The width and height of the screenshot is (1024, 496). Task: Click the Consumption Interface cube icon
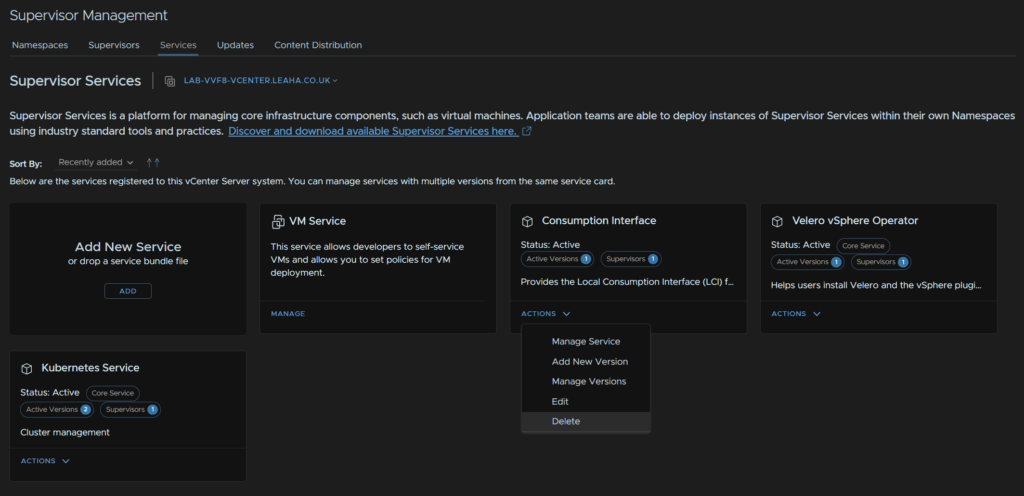(527, 221)
